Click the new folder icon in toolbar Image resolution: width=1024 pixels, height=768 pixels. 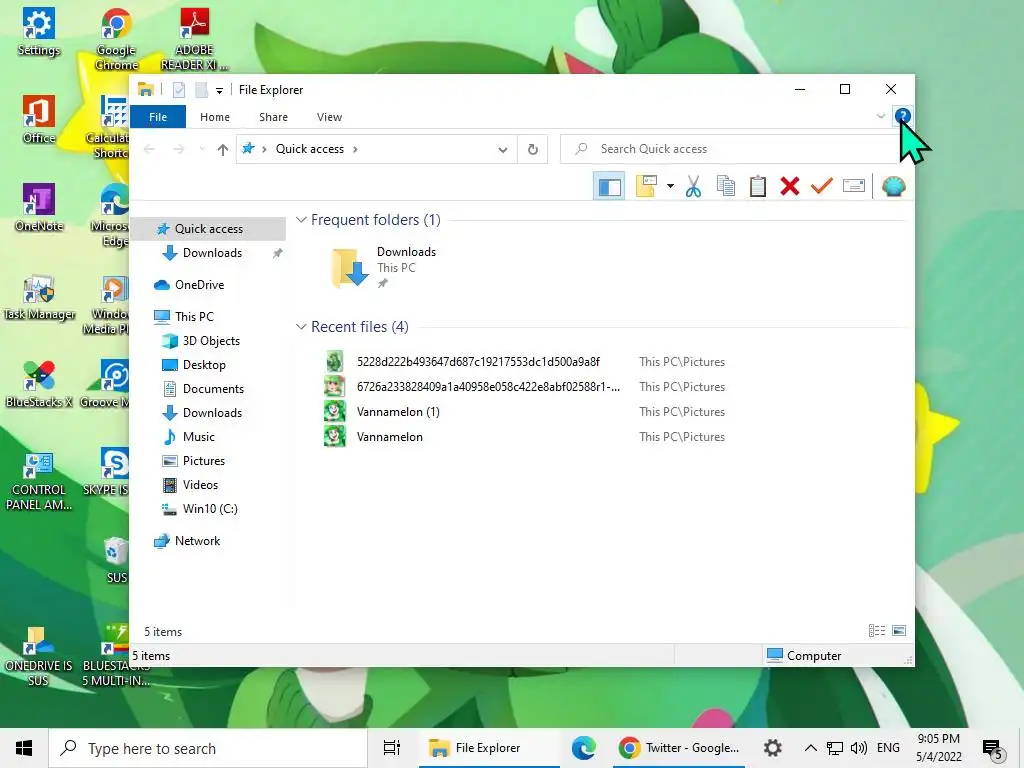pos(646,187)
